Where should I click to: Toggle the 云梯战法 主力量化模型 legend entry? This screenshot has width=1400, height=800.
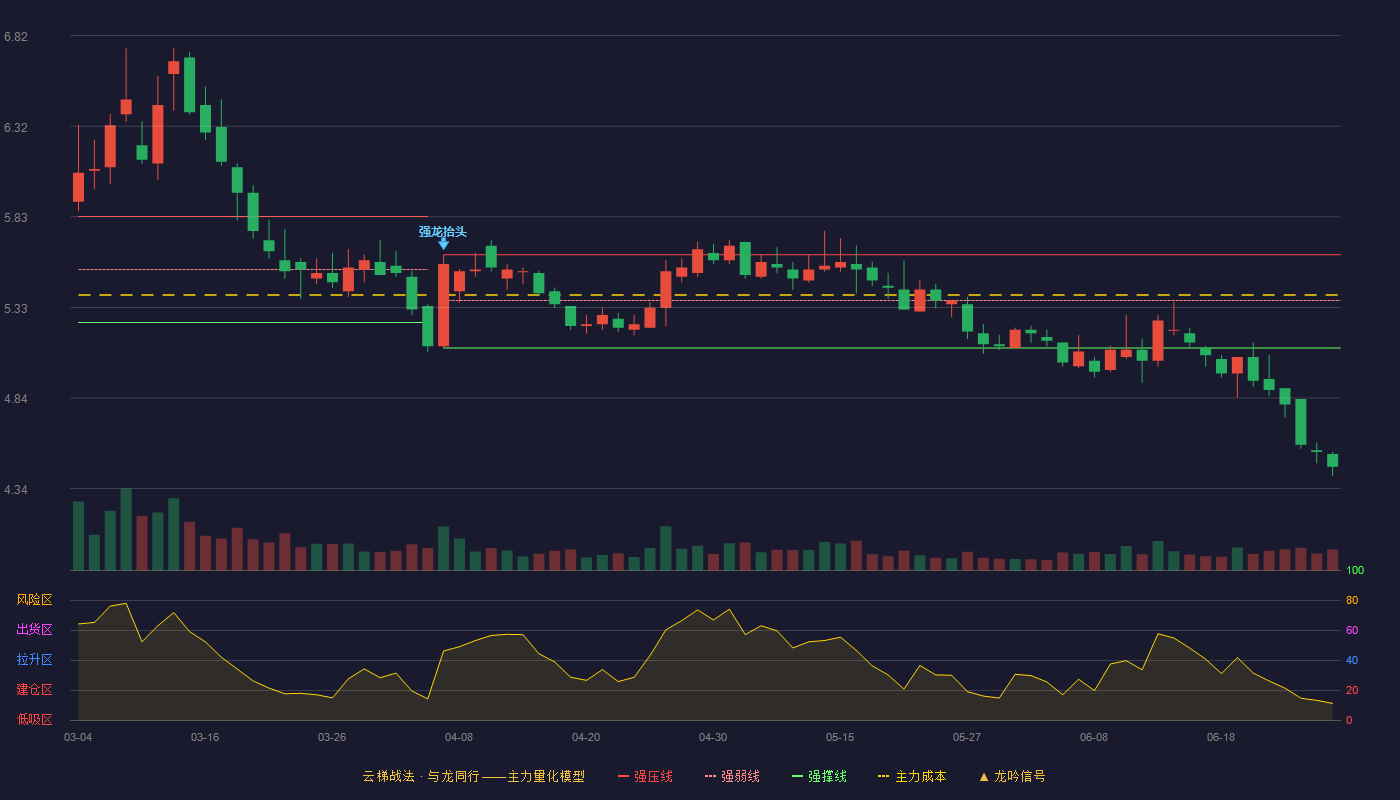click(473, 776)
